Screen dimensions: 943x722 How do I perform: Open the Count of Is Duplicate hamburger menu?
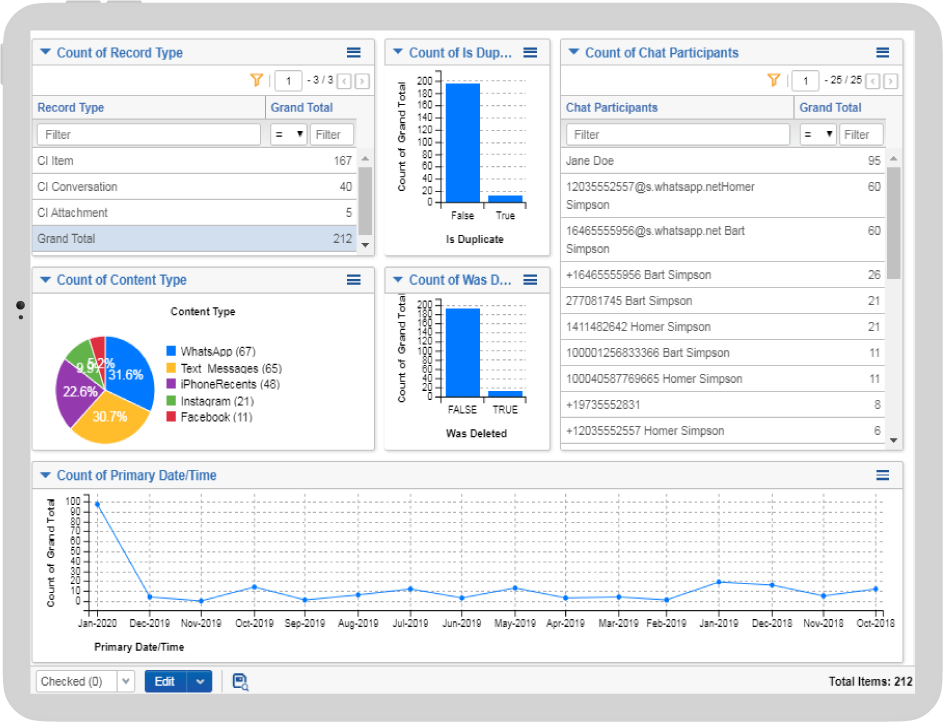pyautogui.click(x=530, y=53)
